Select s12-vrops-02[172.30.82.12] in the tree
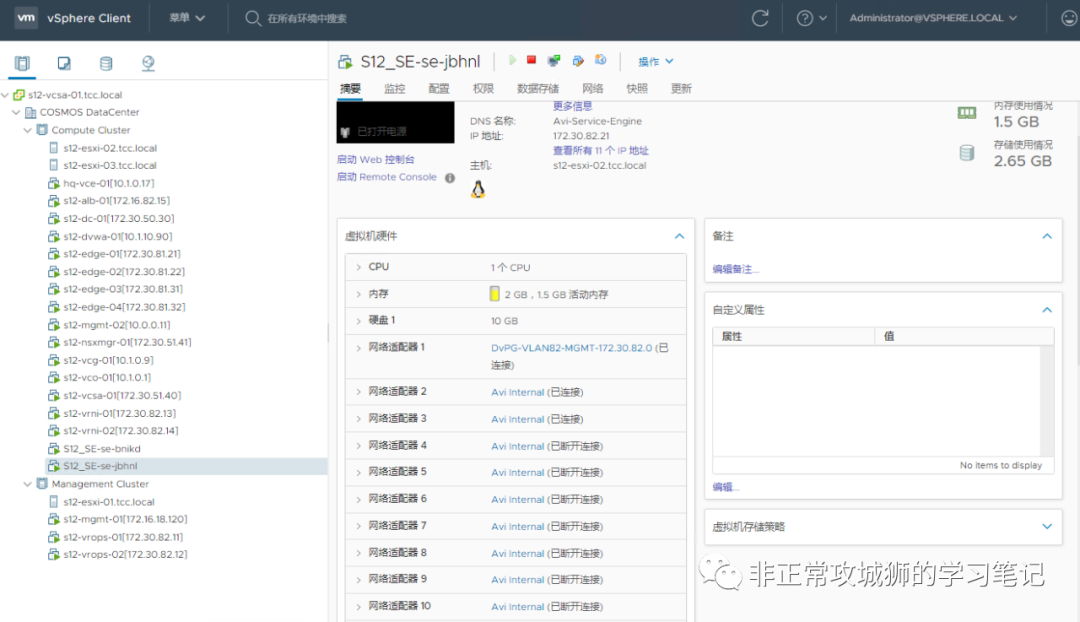The width and height of the screenshot is (1080, 622). 125,554
